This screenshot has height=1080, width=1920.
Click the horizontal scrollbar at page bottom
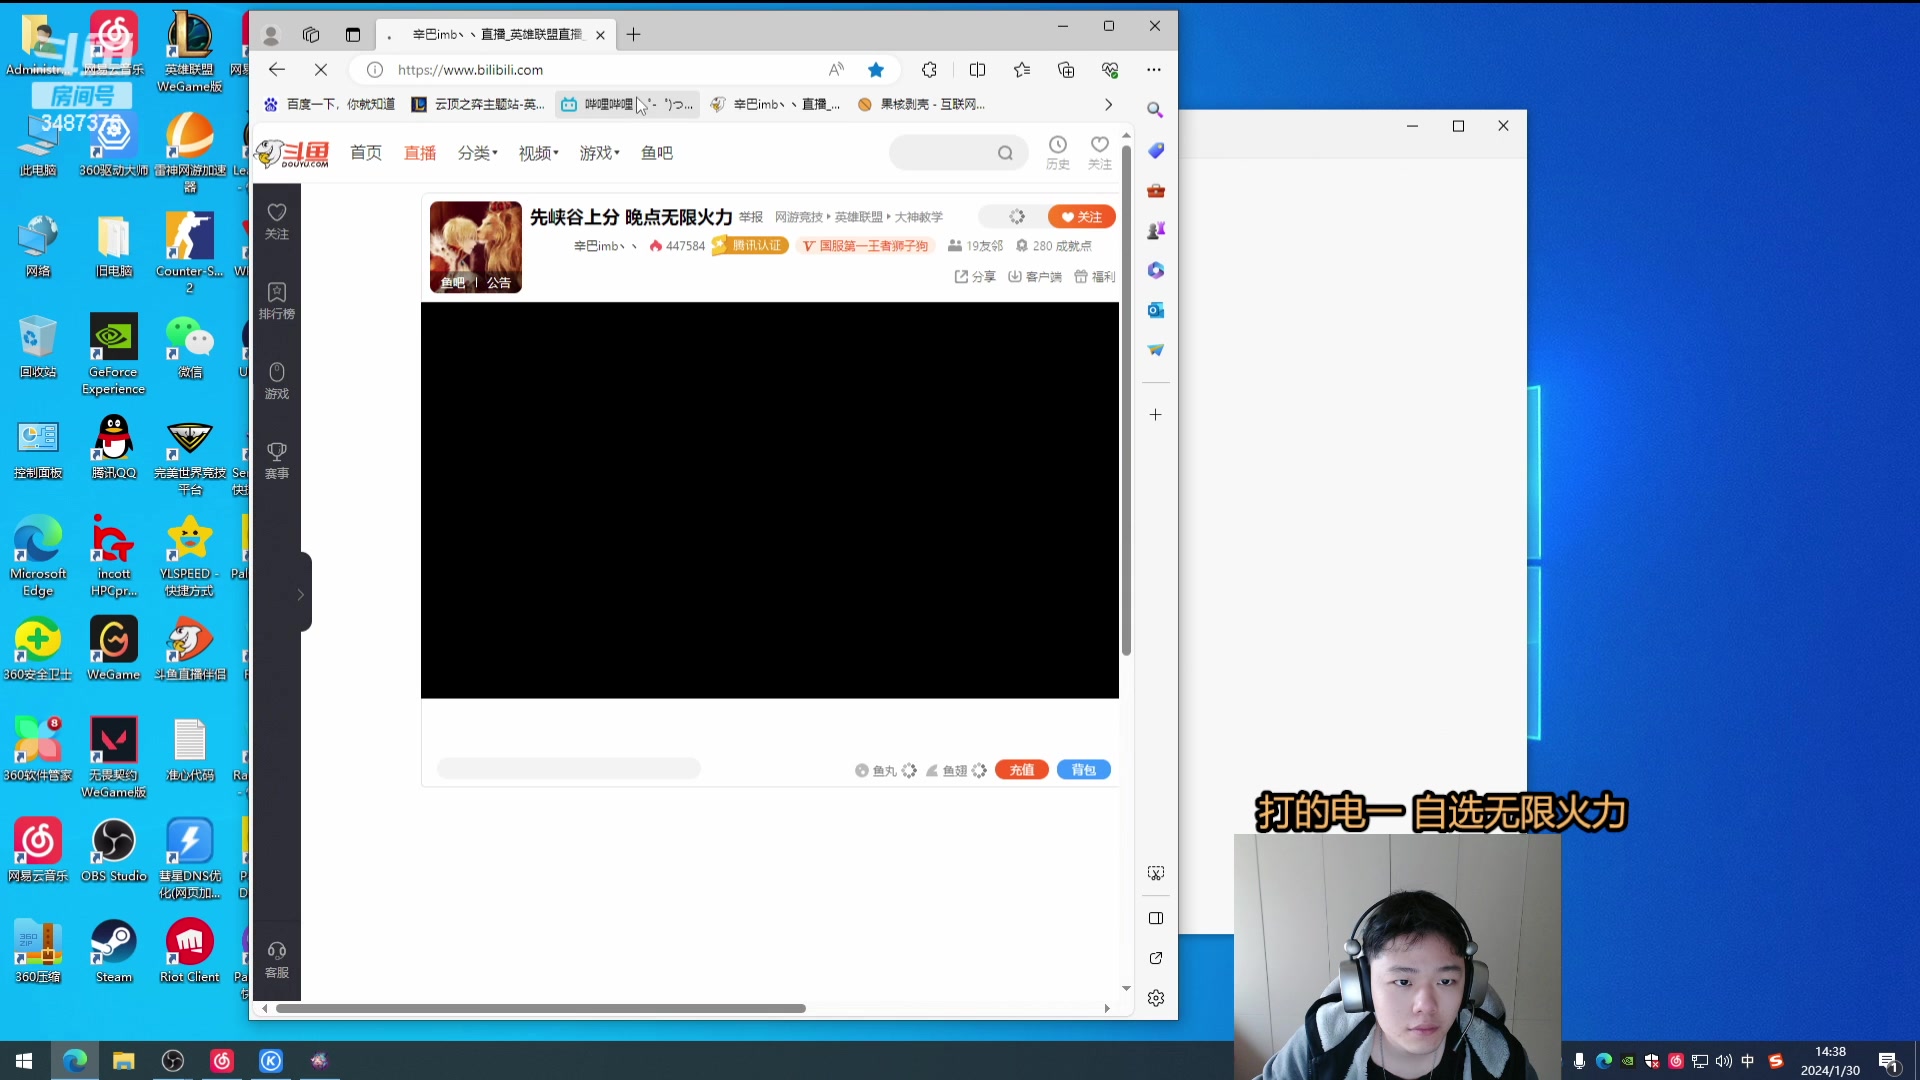tap(540, 1008)
